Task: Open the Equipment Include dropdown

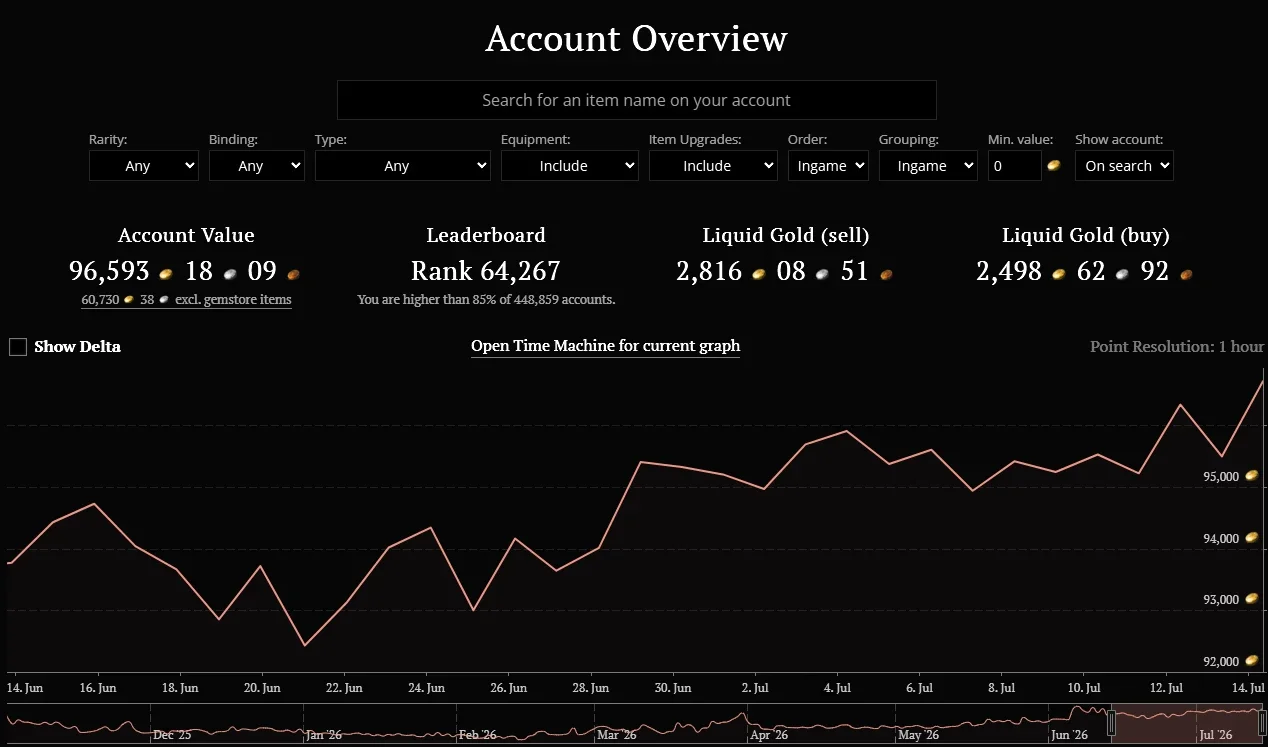Action: 569,166
